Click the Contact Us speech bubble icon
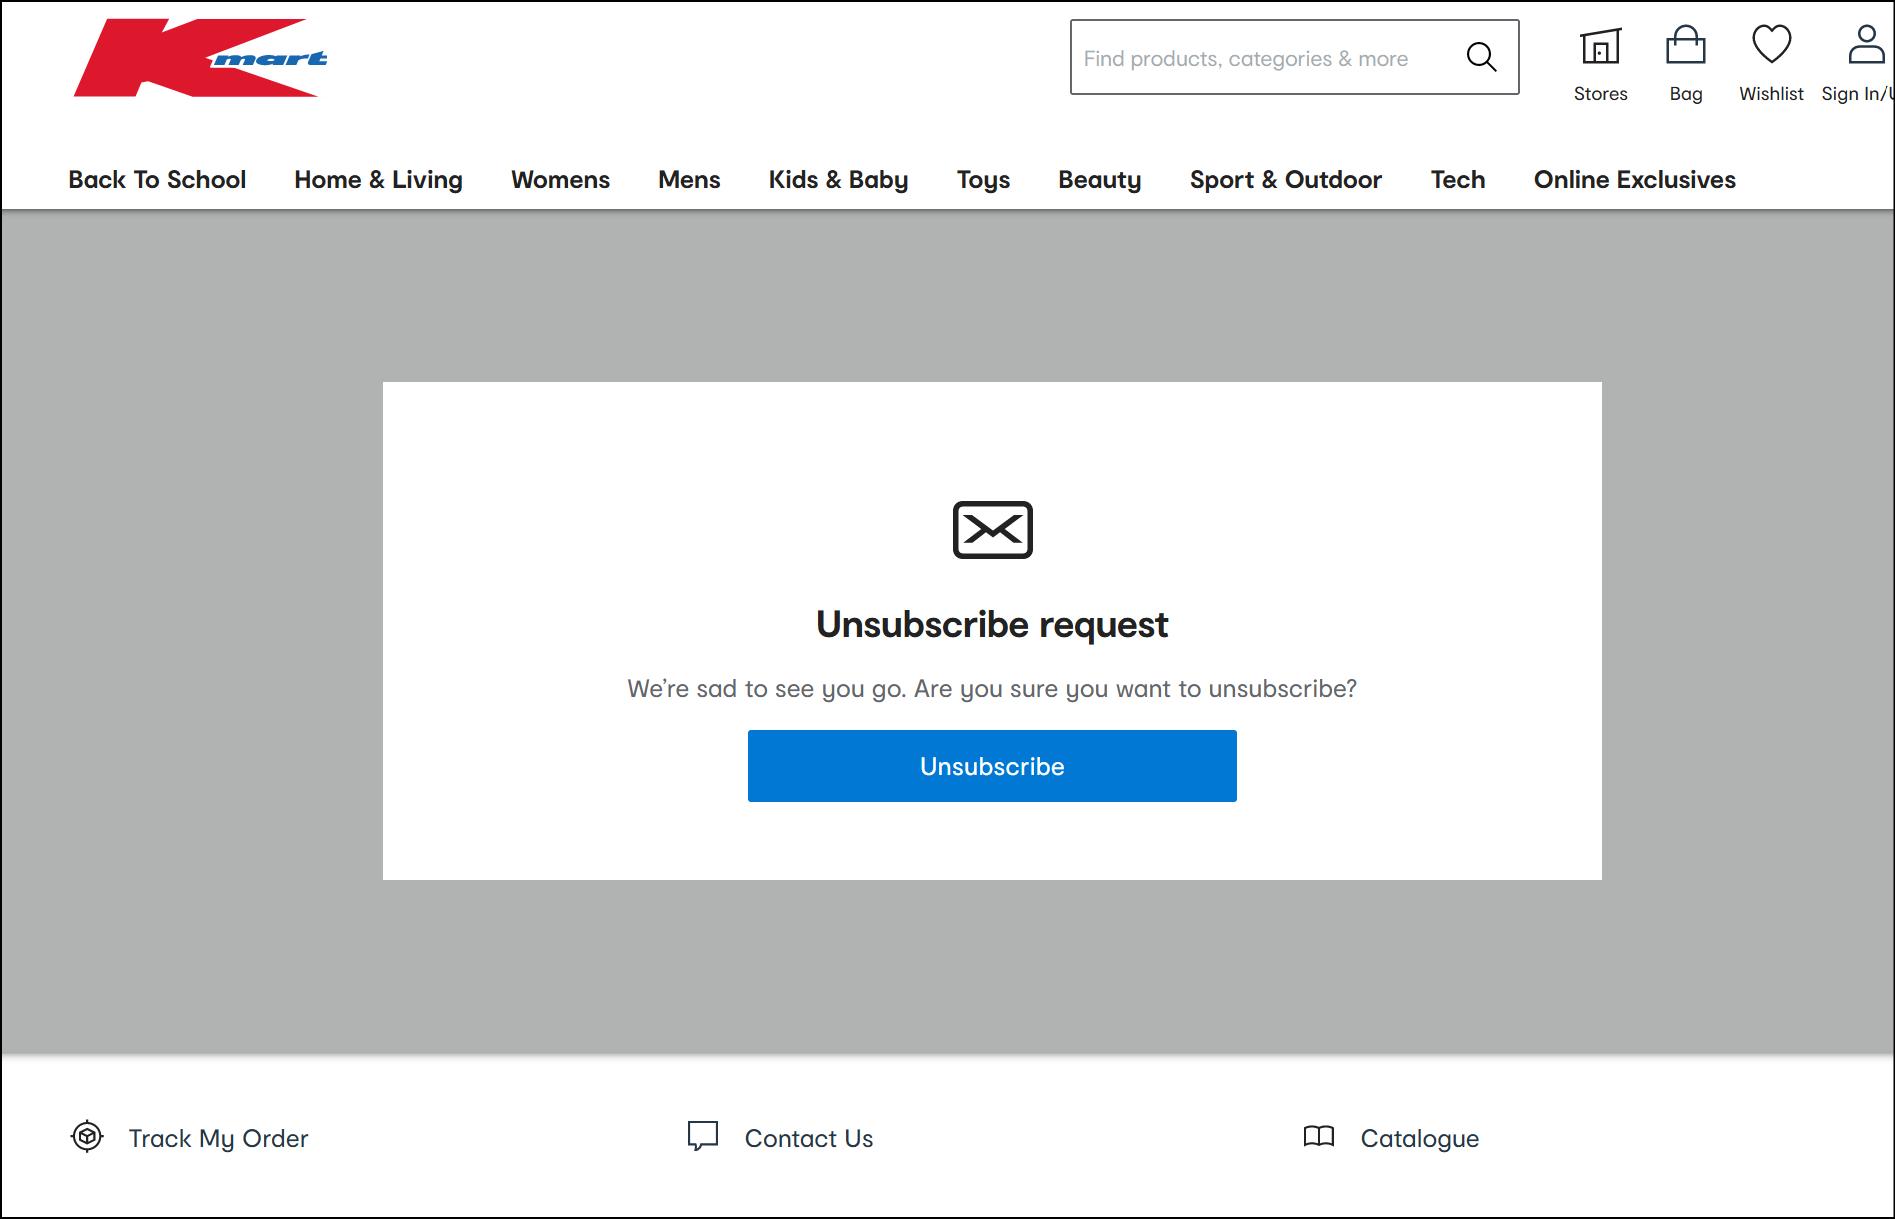1895x1219 pixels. coord(703,1137)
